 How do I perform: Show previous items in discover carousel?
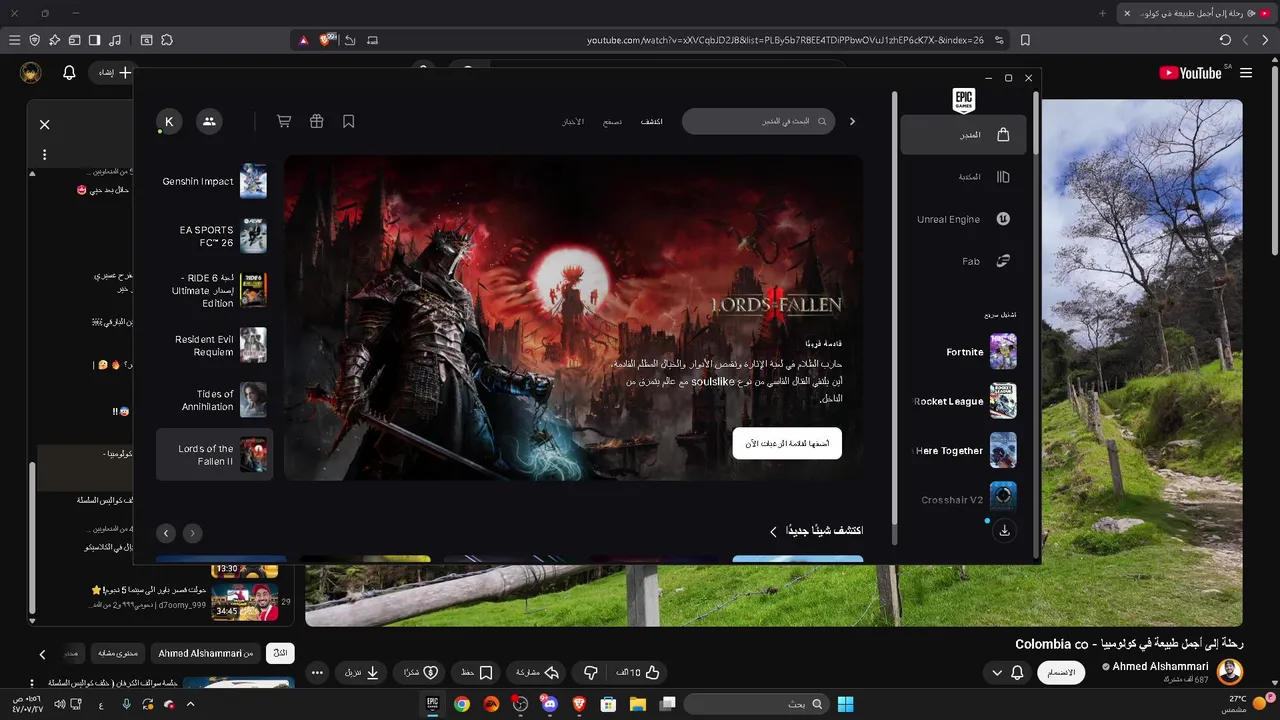(x=193, y=533)
